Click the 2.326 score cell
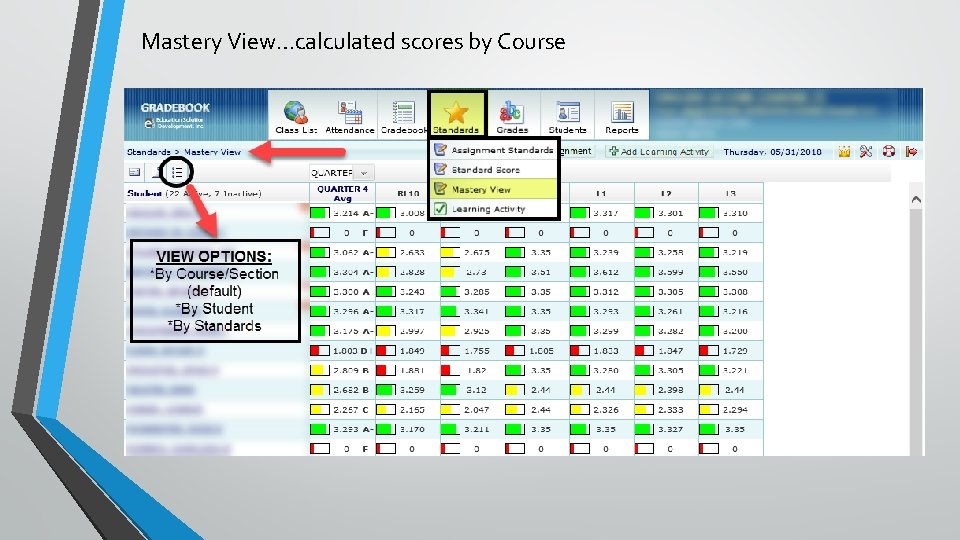 (601, 410)
